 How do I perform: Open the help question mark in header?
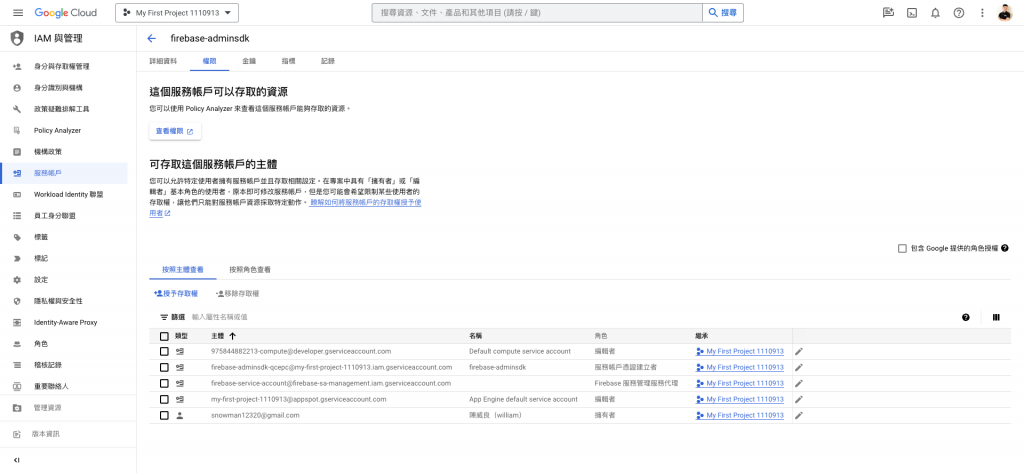click(x=959, y=13)
